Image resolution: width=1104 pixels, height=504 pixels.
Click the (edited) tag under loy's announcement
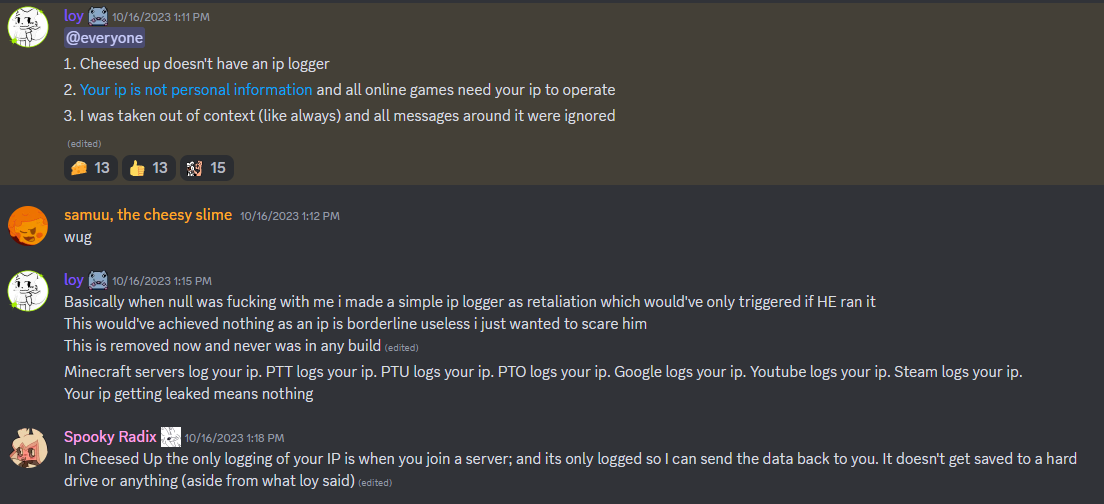pos(84,144)
